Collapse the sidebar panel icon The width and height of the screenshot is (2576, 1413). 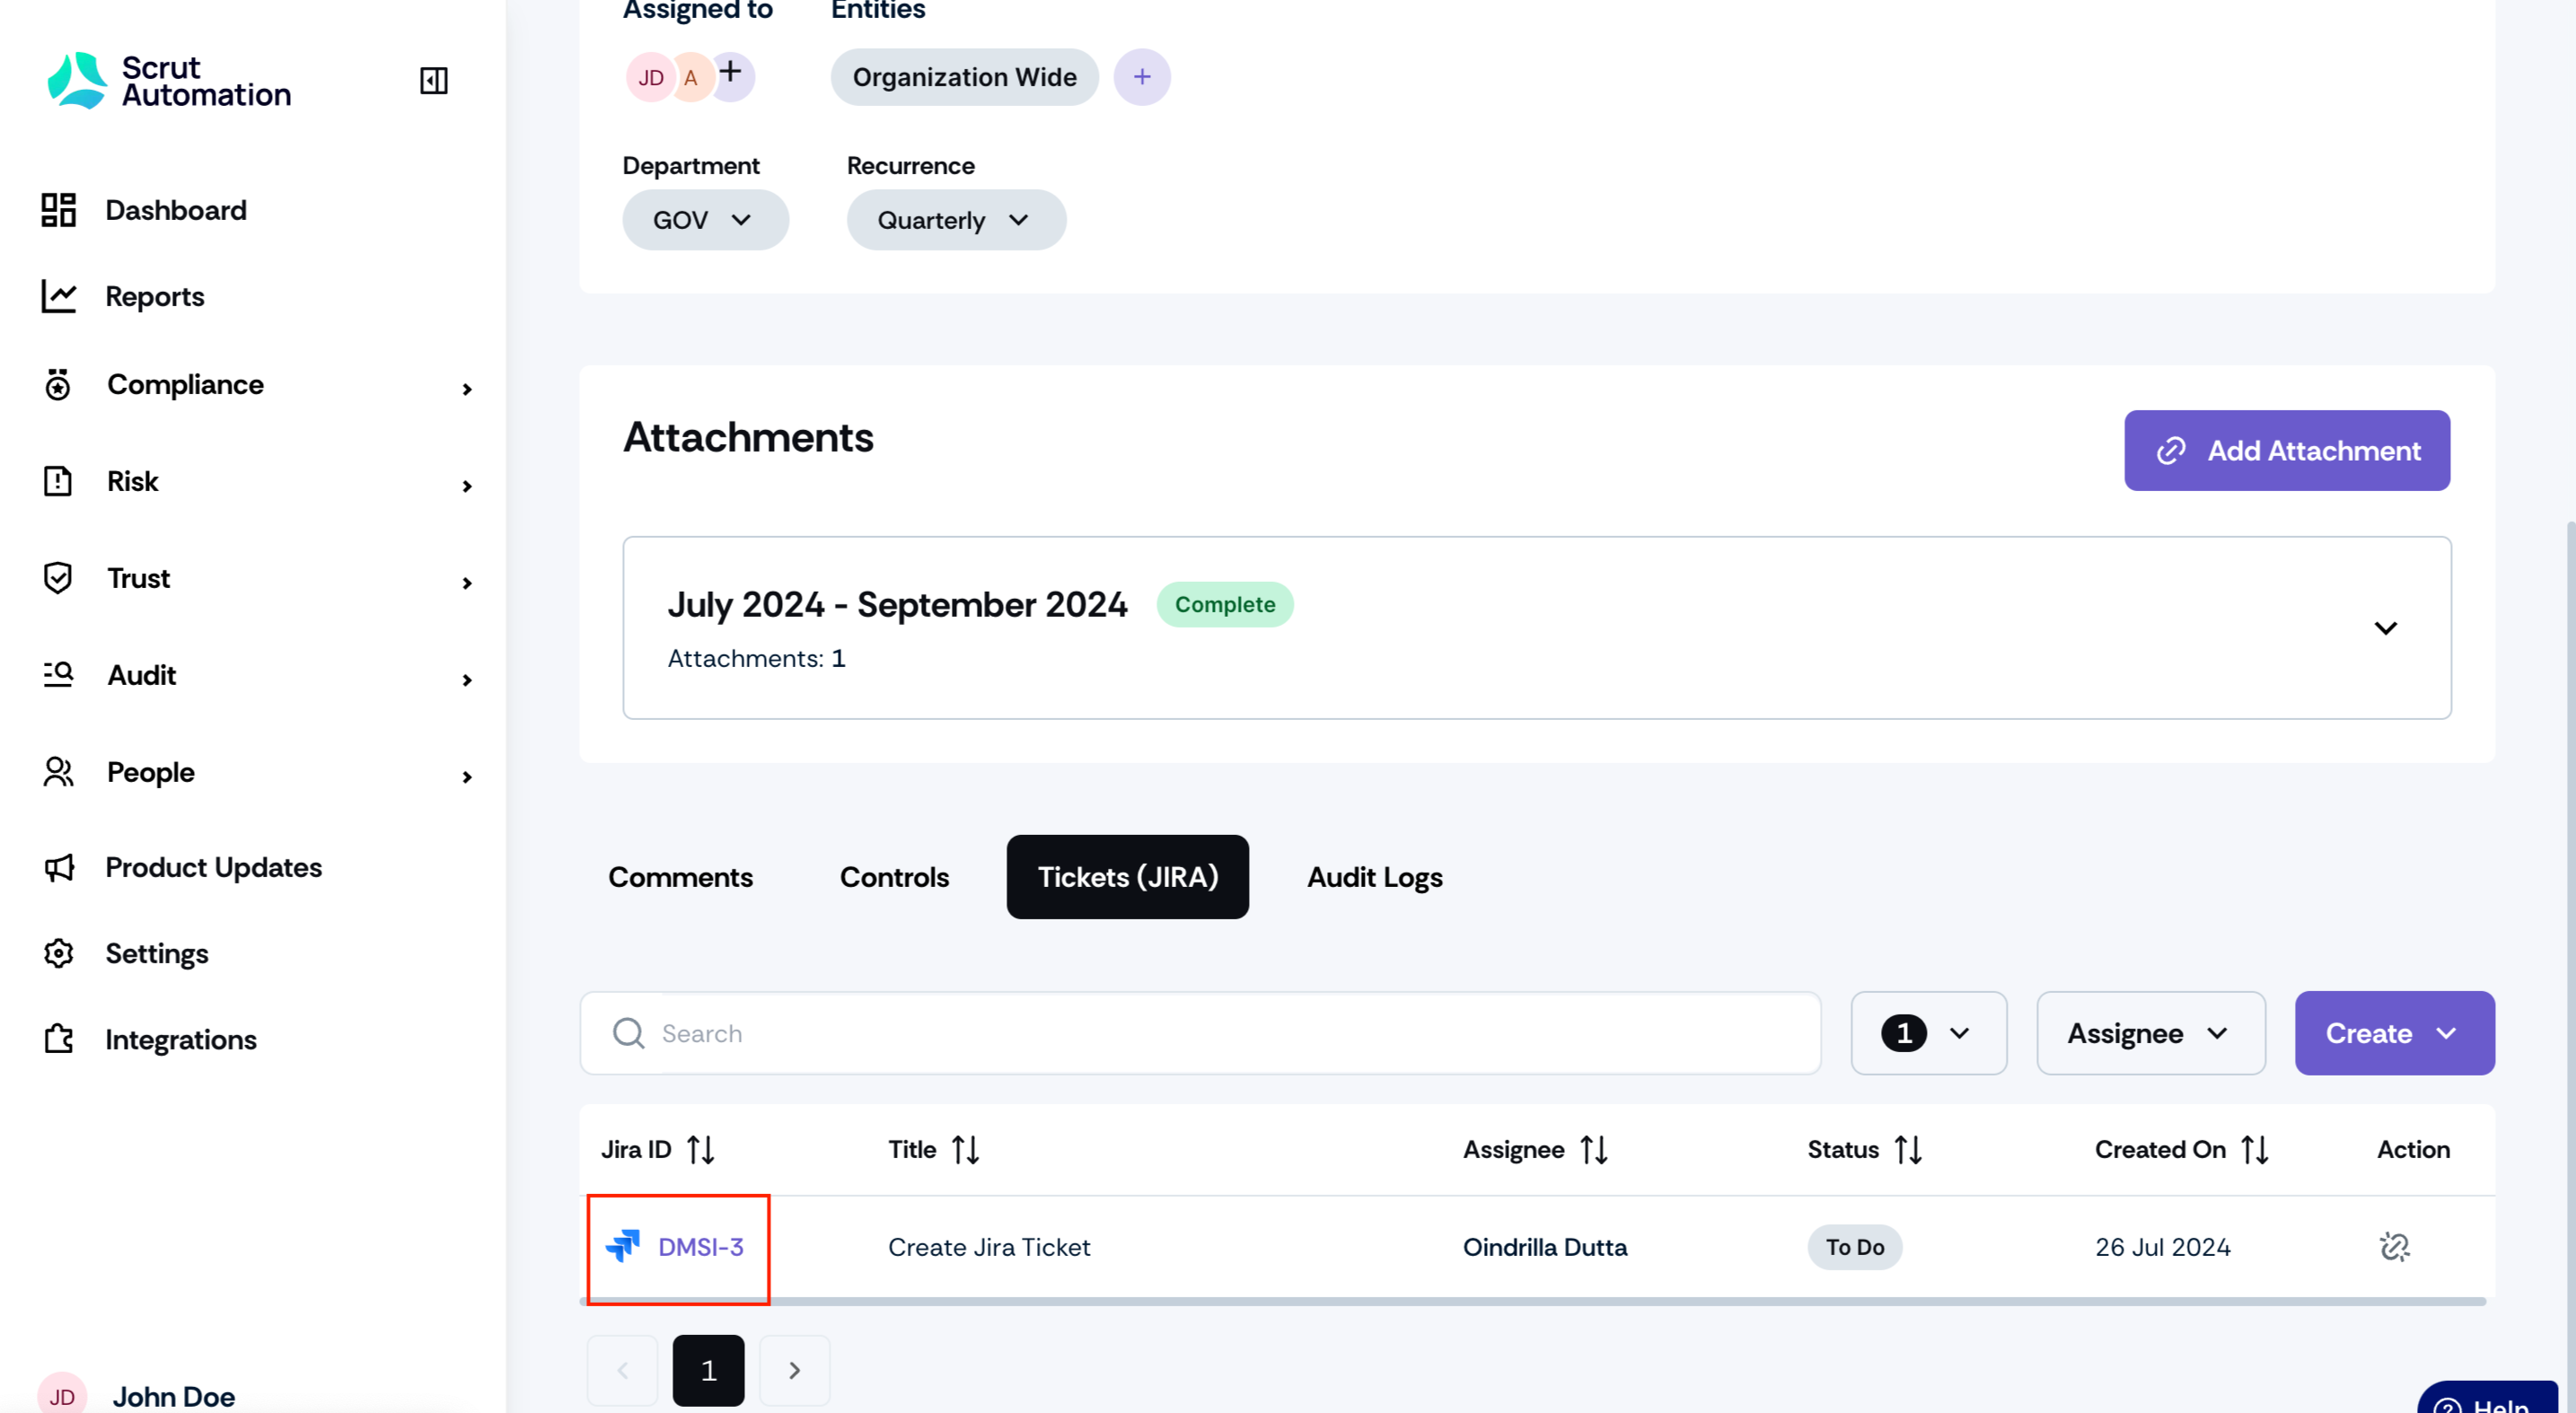[433, 80]
